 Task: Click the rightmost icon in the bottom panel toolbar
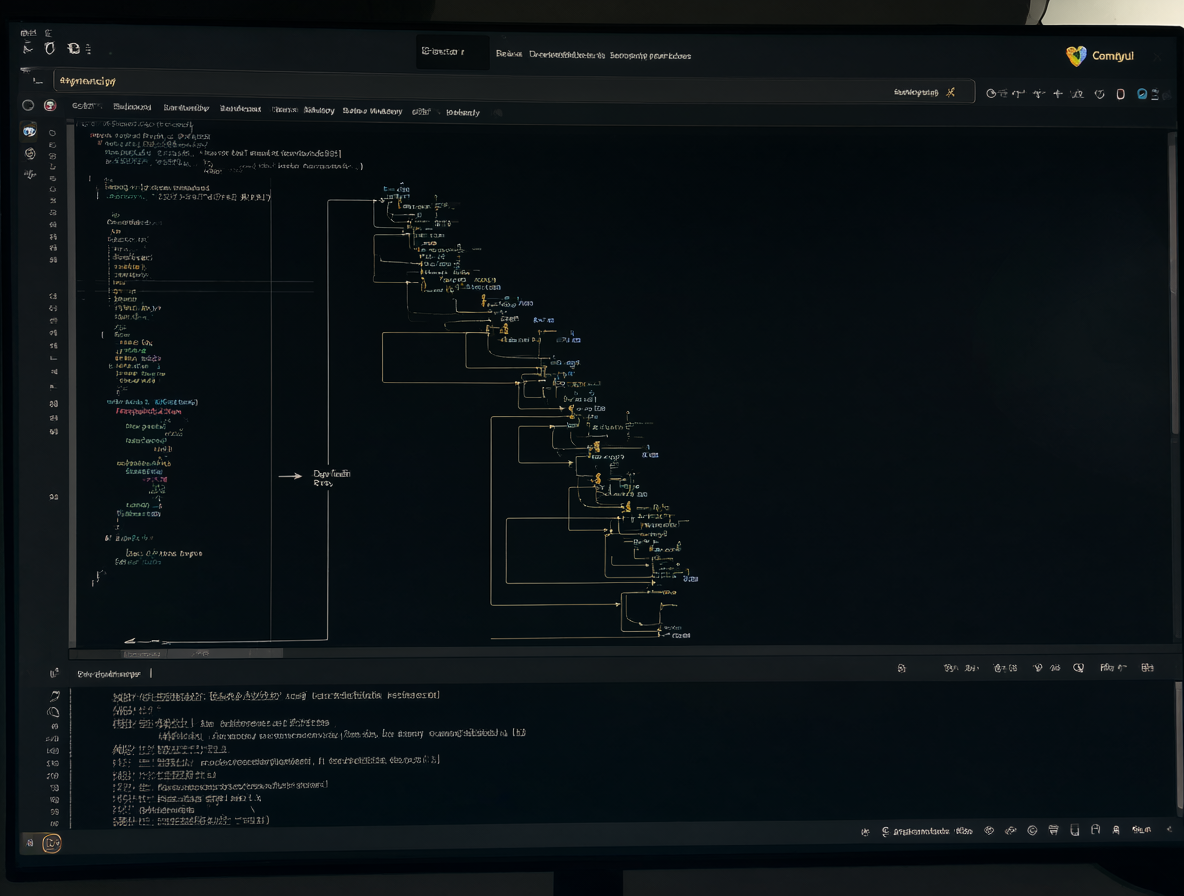1147,667
